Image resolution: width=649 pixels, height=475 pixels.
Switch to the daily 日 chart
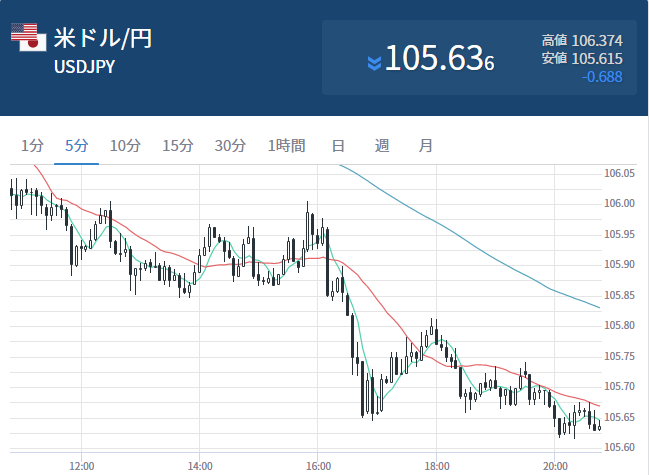338,146
